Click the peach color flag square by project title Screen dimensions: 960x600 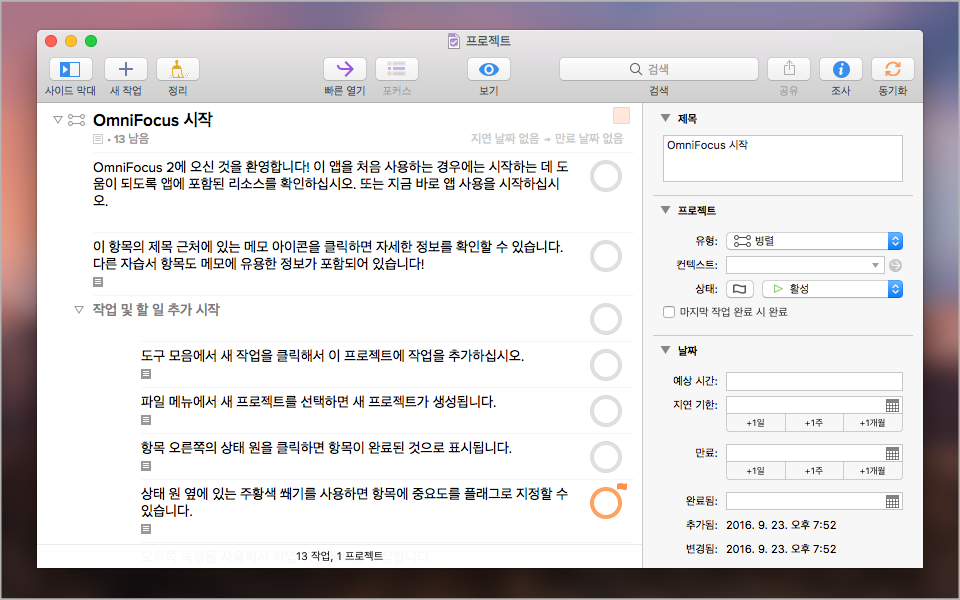[621, 116]
